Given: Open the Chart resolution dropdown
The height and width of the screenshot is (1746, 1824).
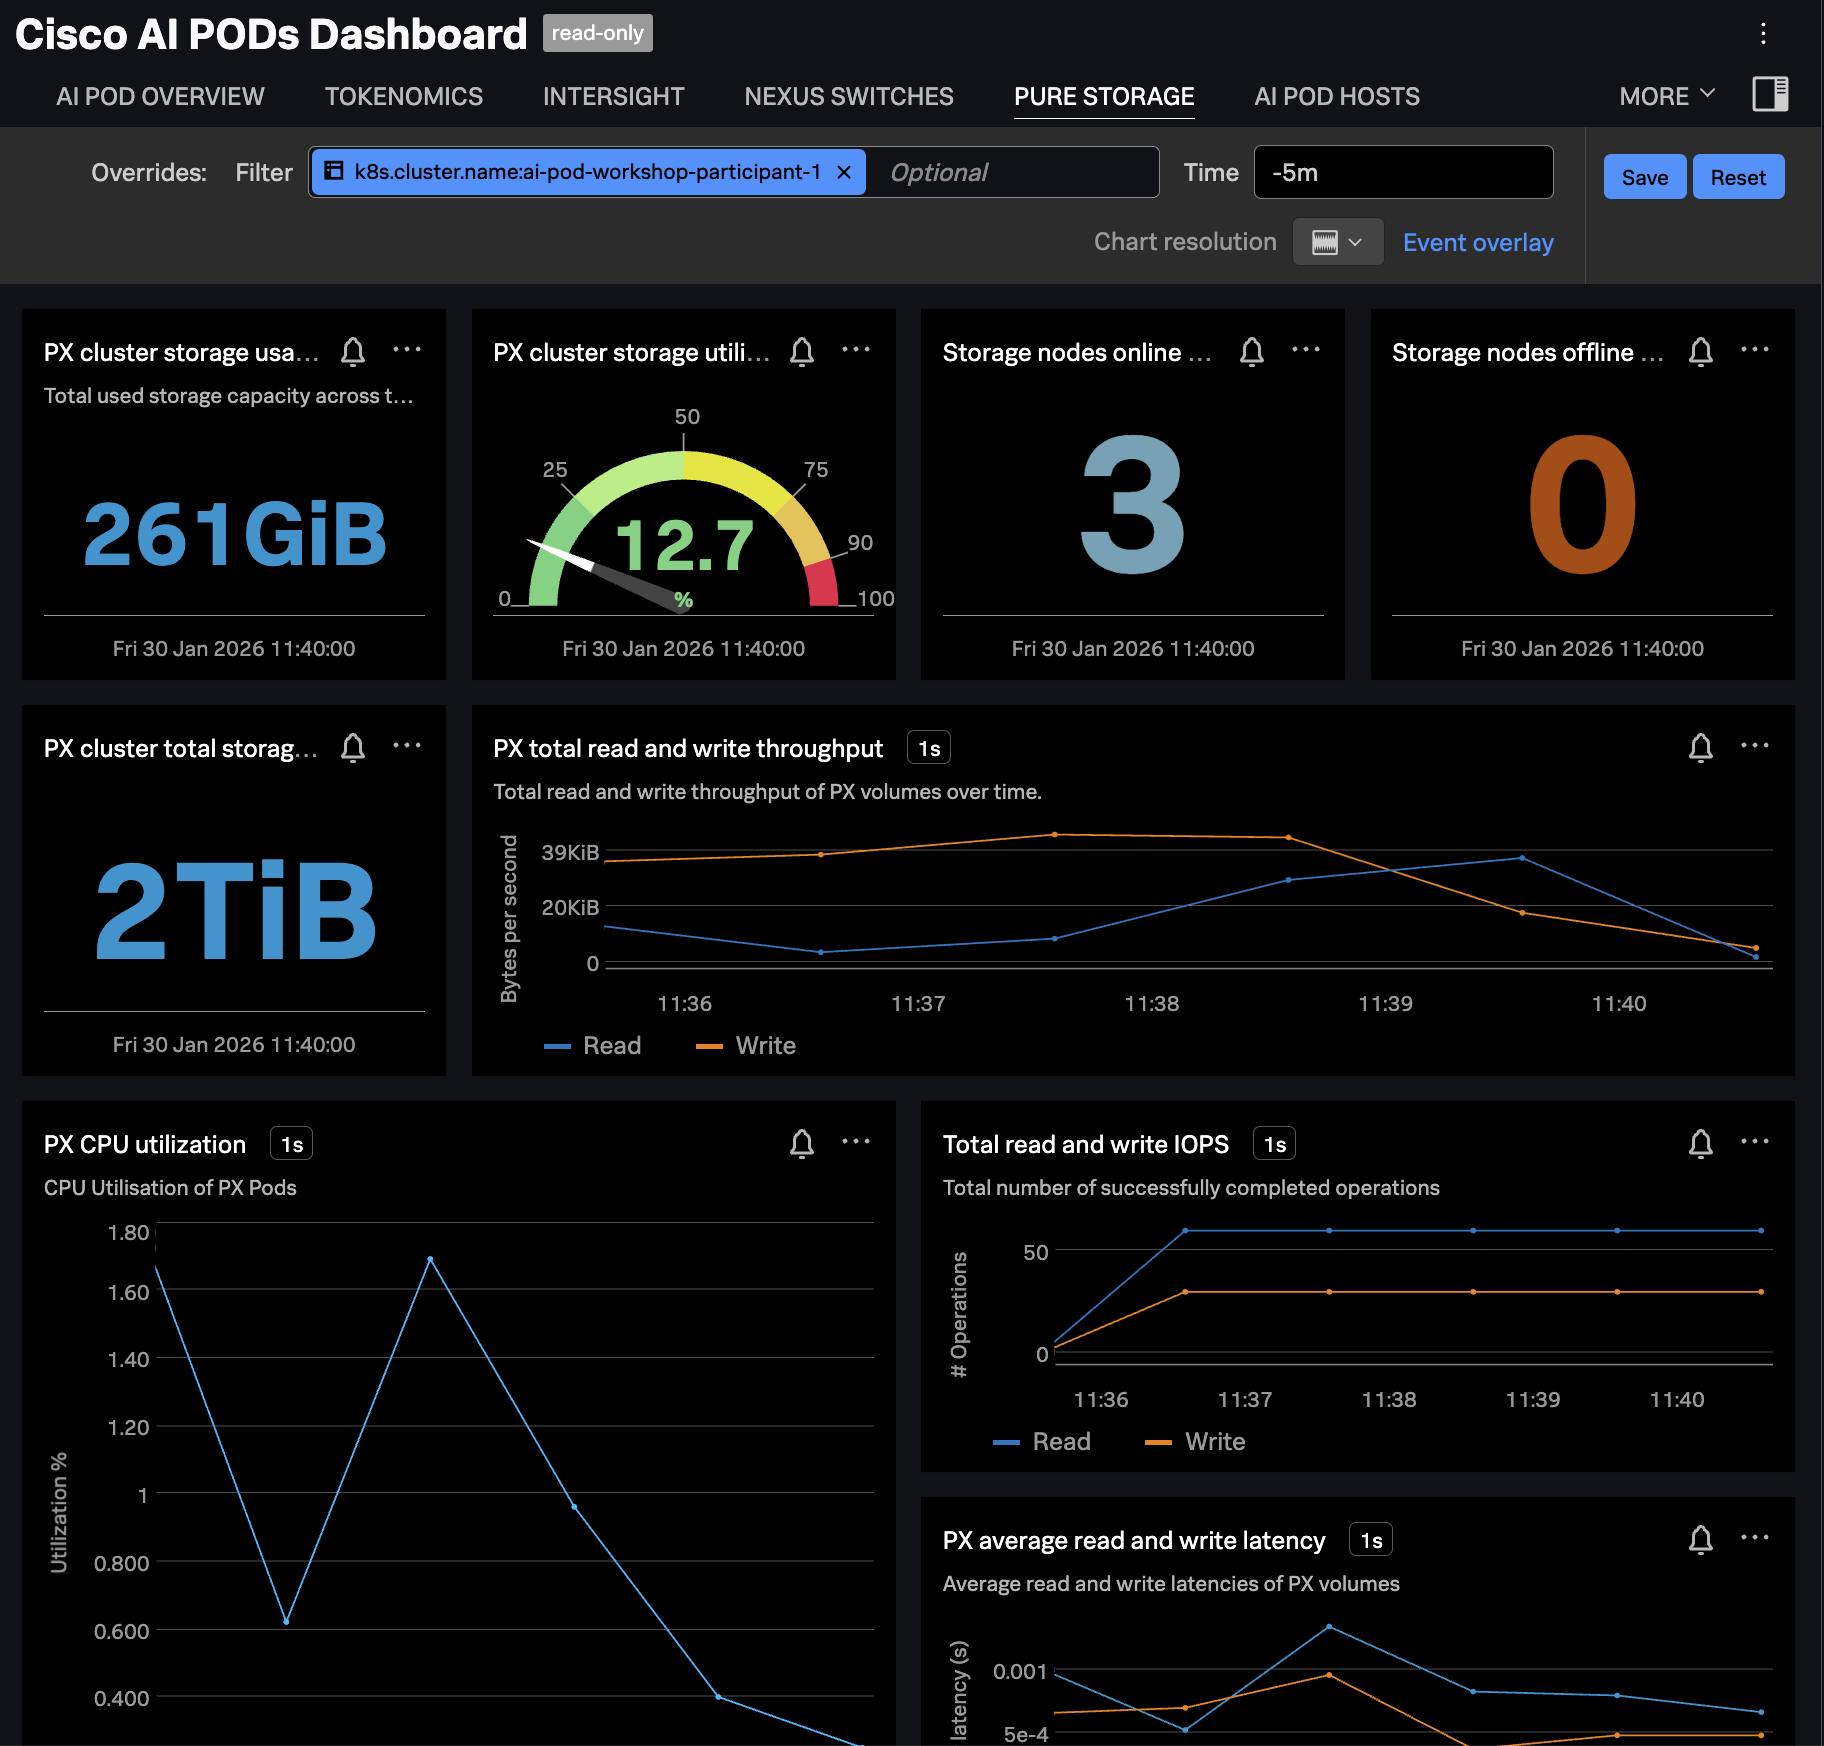Looking at the screenshot, I should (1338, 241).
